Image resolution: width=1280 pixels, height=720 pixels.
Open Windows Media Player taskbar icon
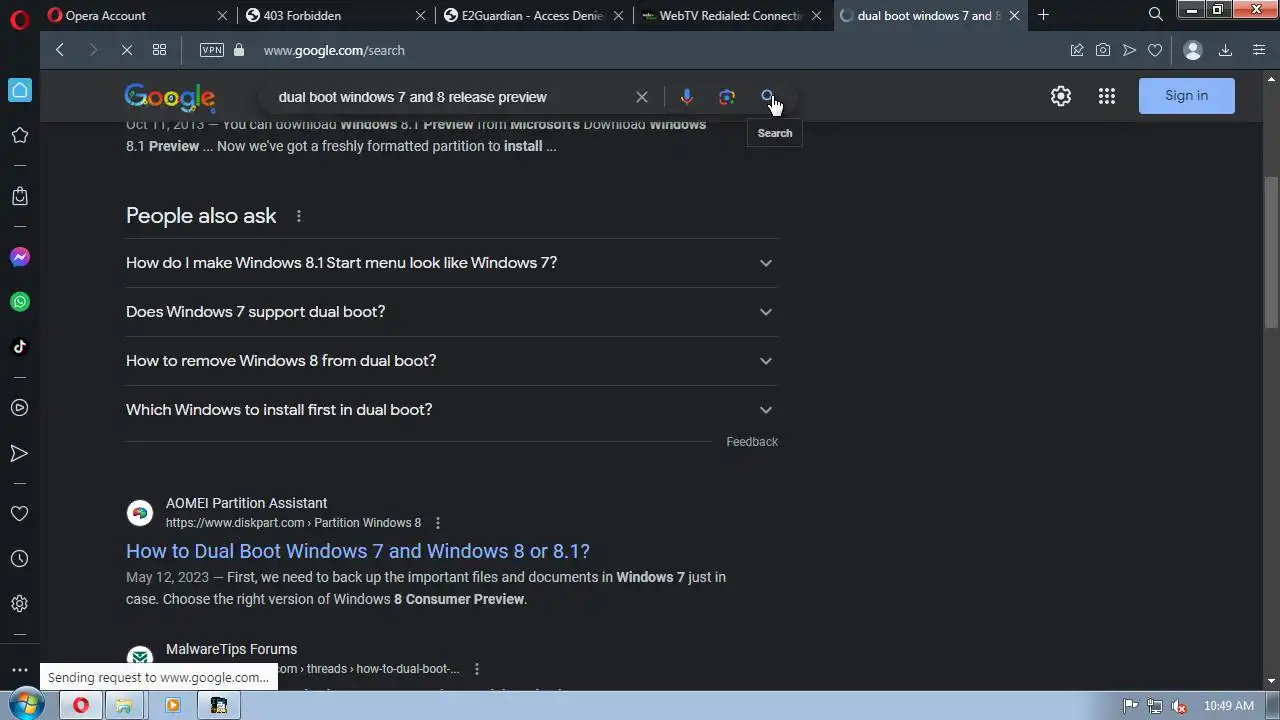(x=172, y=705)
